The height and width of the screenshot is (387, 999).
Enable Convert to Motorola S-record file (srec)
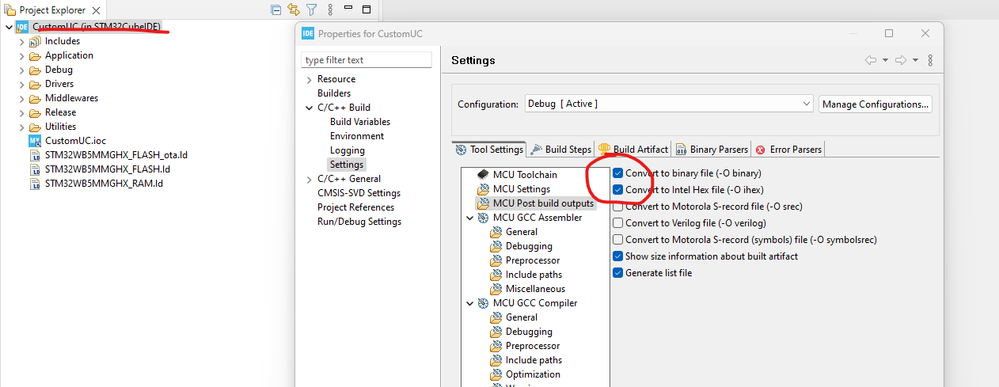617,207
